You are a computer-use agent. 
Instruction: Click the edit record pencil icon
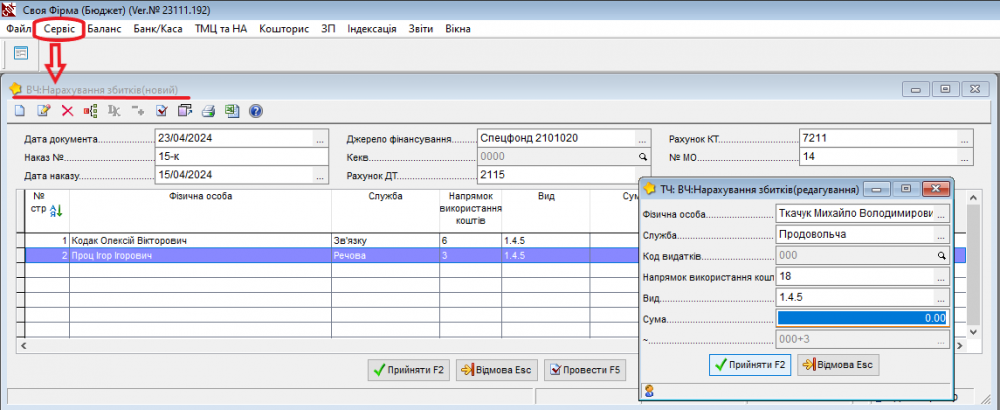[43, 111]
